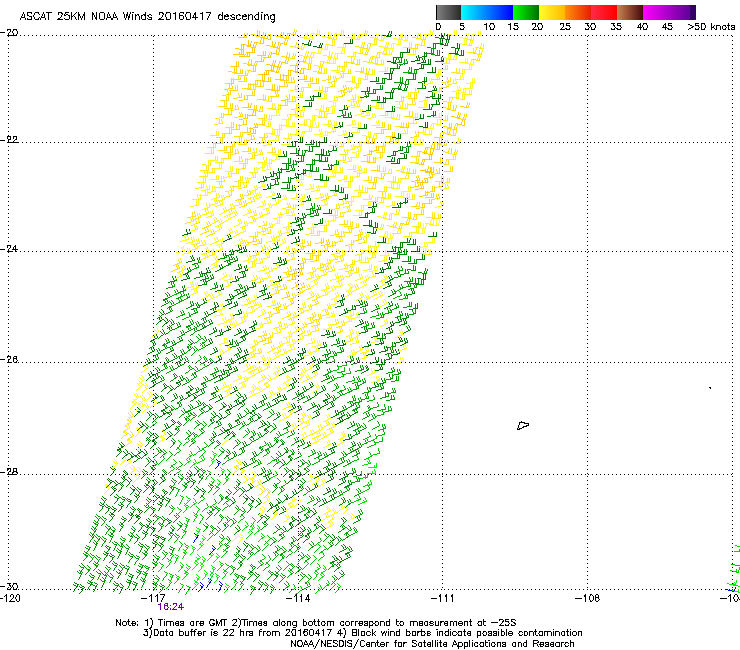The width and height of the screenshot is (740, 650).
Task: Click the note line starting "Note: 1) Times are GMT"
Action: (x=316, y=623)
